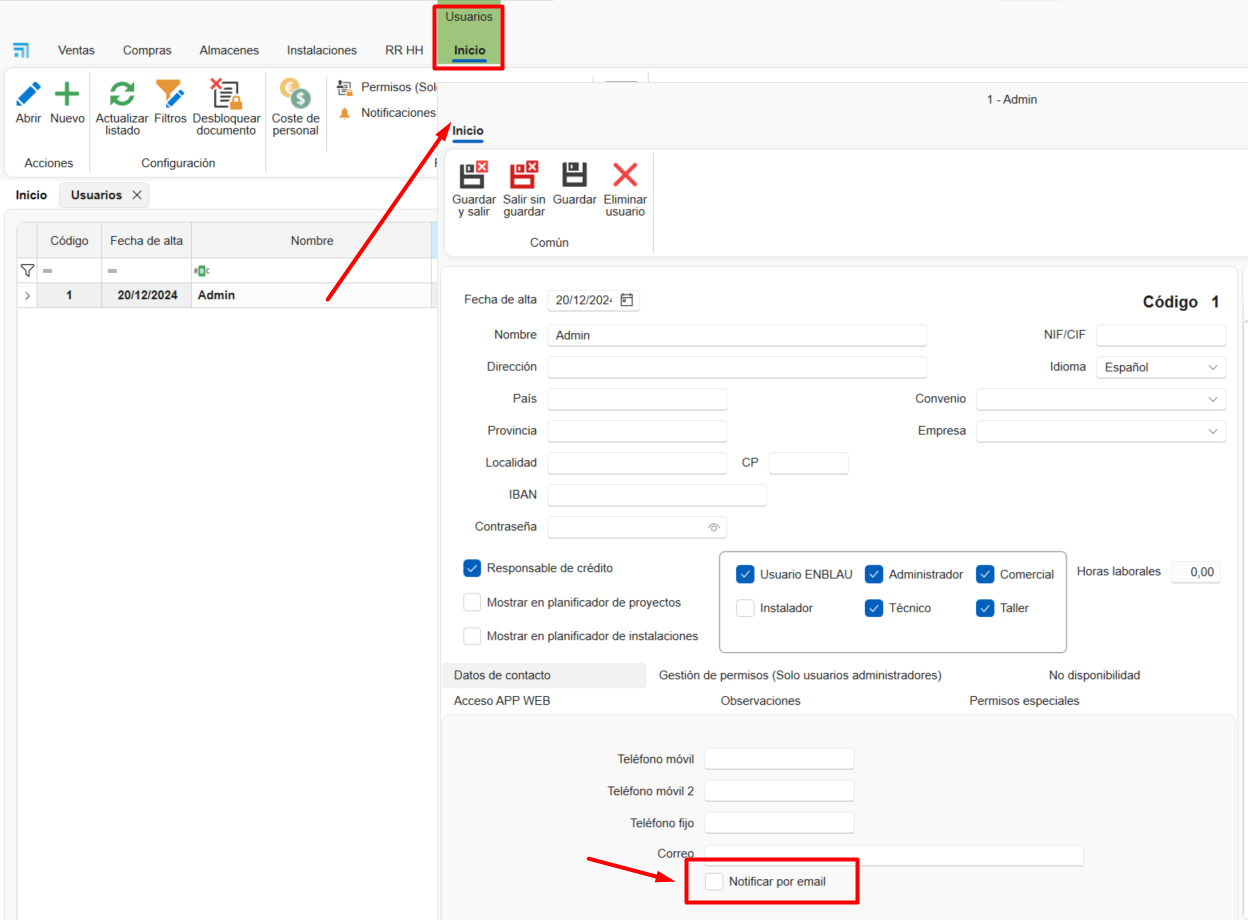The height and width of the screenshot is (920, 1248).
Task: Open the Permisos especiales tab
Action: pyautogui.click(x=1024, y=701)
